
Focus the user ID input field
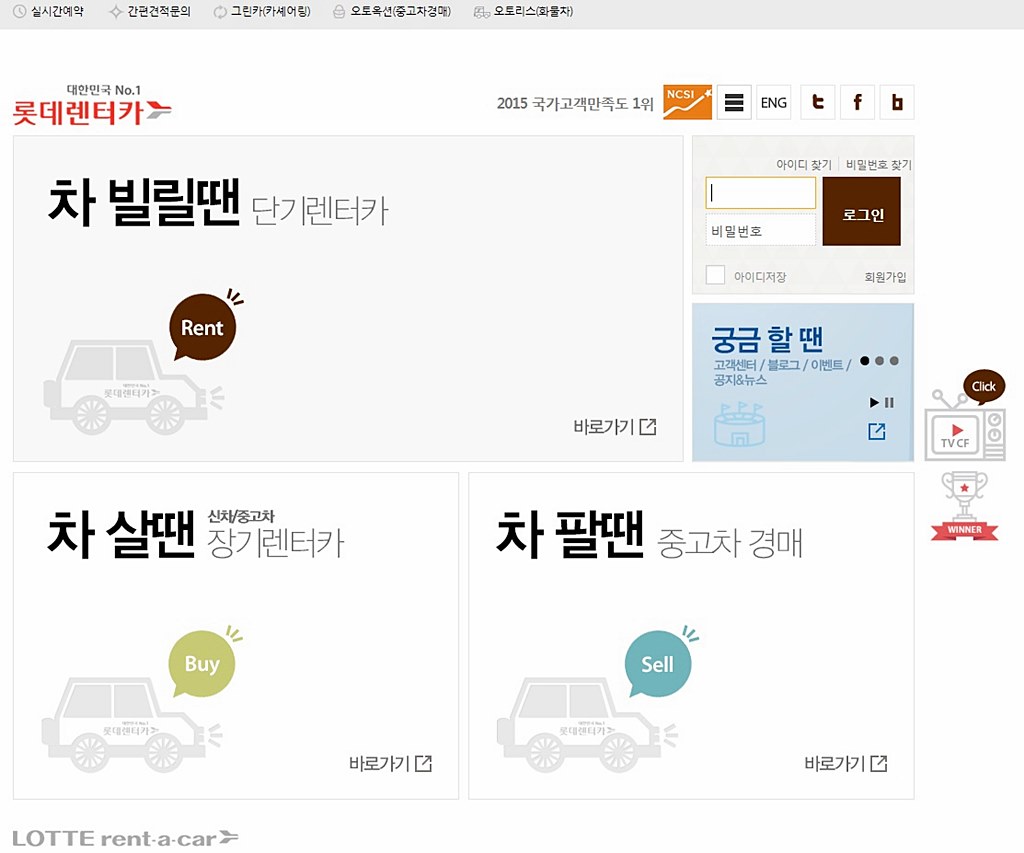761,193
